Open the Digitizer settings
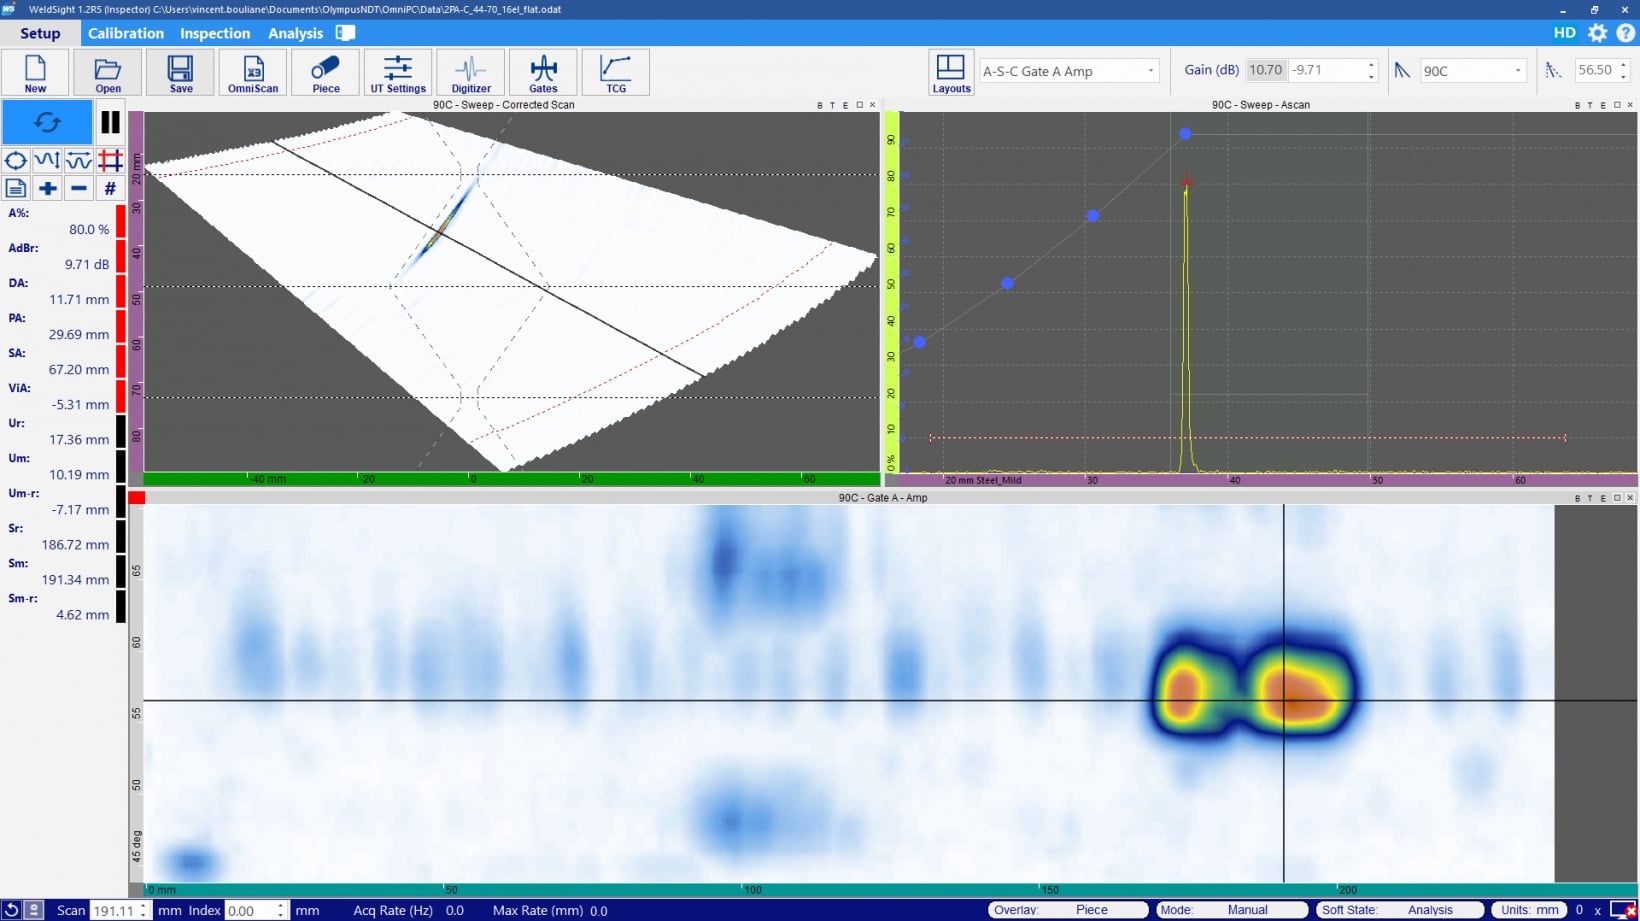The image size is (1640, 921). (470, 73)
